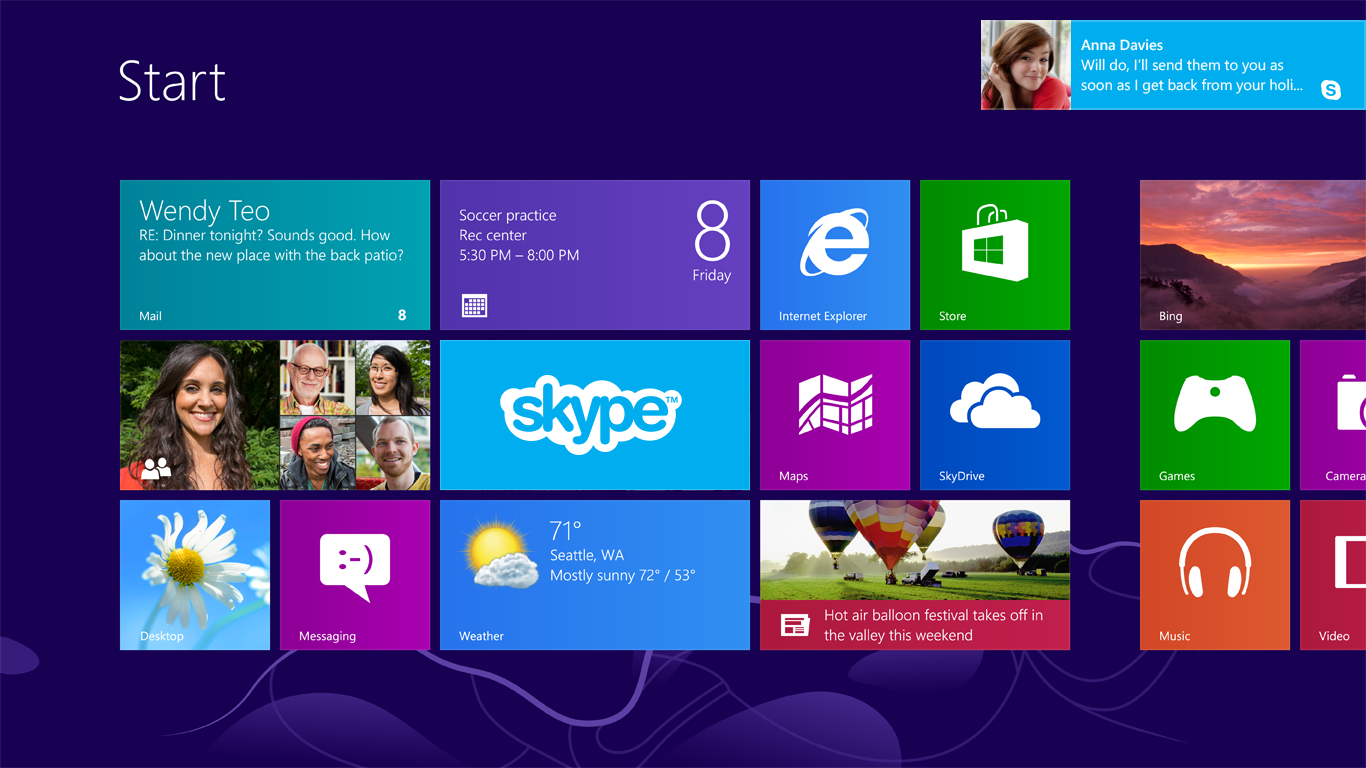This screenshot has width=1366, height=768.
Task: Open the Skype app
Action: coord(594,414)
